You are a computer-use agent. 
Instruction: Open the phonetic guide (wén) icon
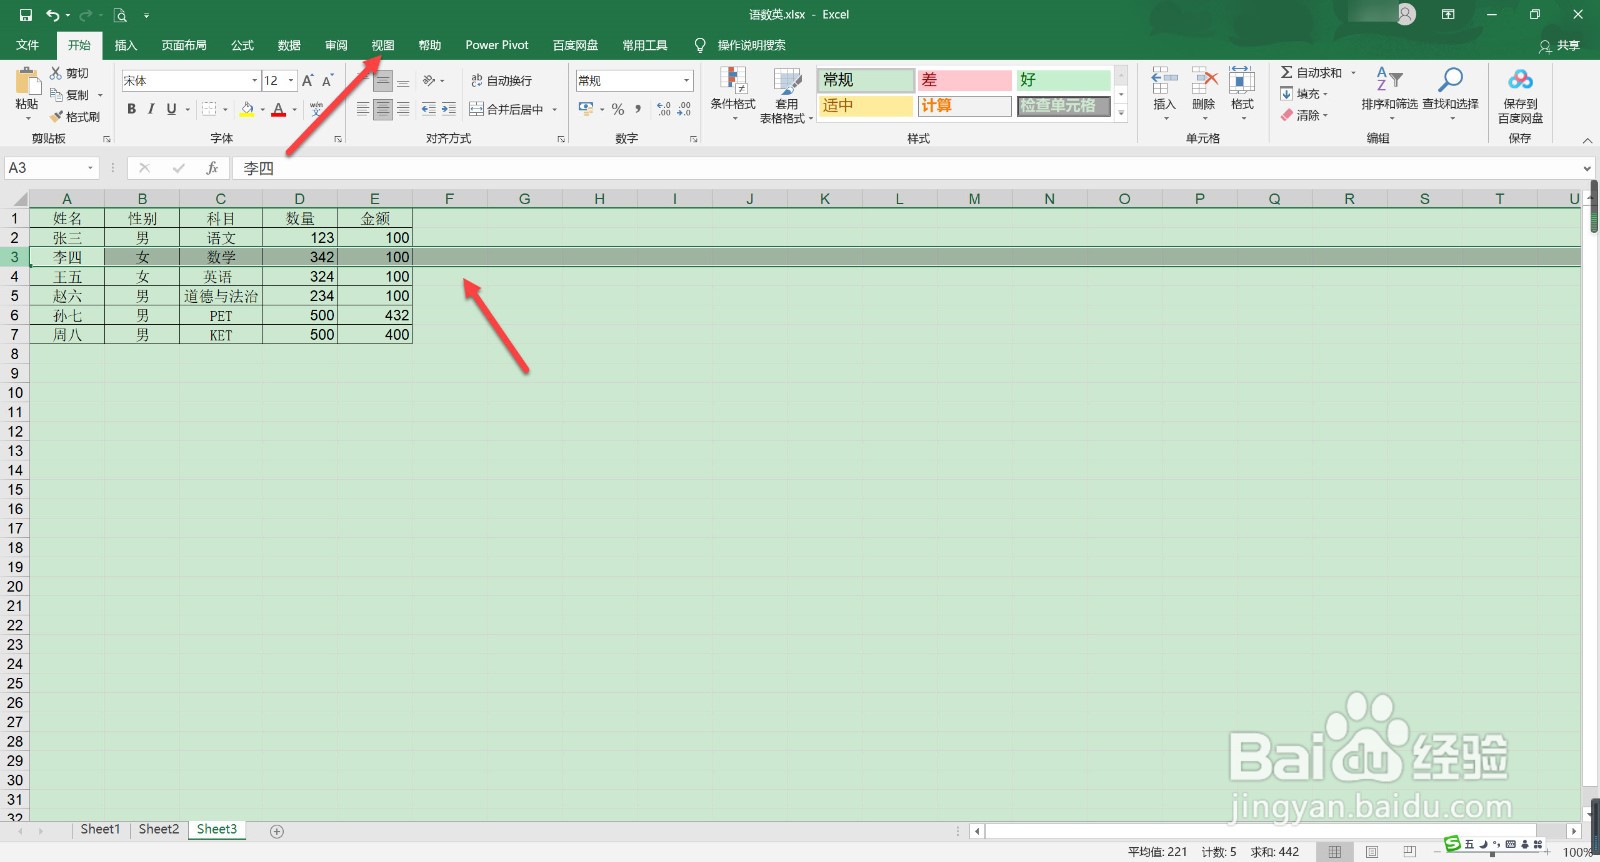coord(317,109)
